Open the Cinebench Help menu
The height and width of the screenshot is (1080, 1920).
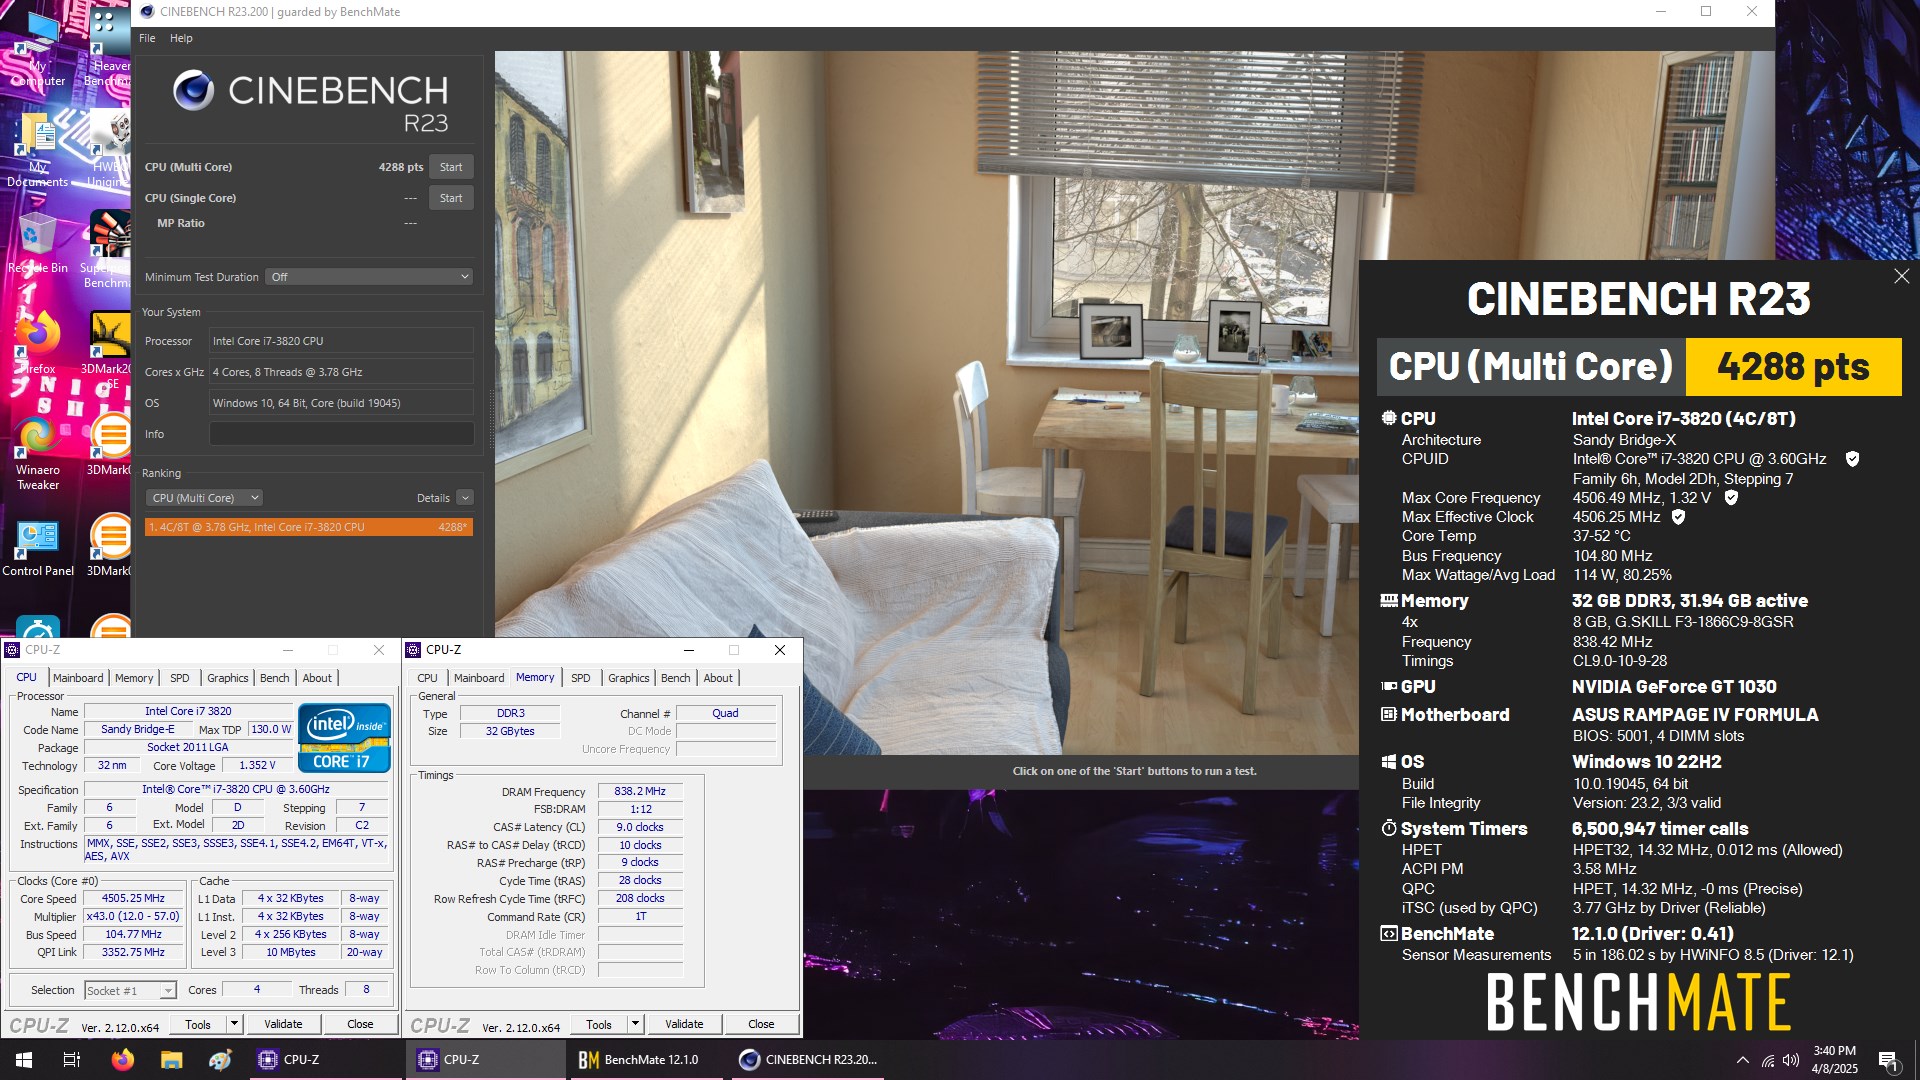click(181, 38)
